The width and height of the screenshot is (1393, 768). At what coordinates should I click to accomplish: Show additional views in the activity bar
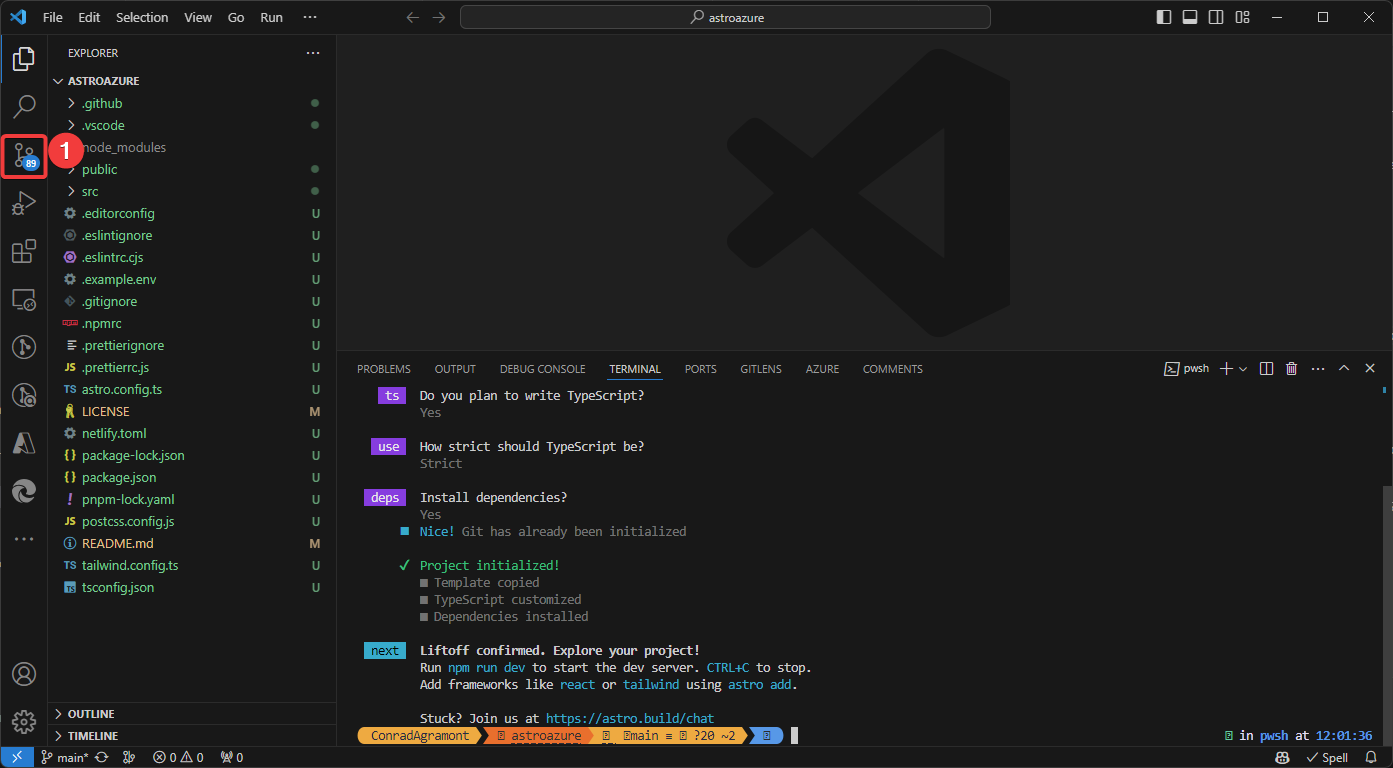tap(24, 539)
